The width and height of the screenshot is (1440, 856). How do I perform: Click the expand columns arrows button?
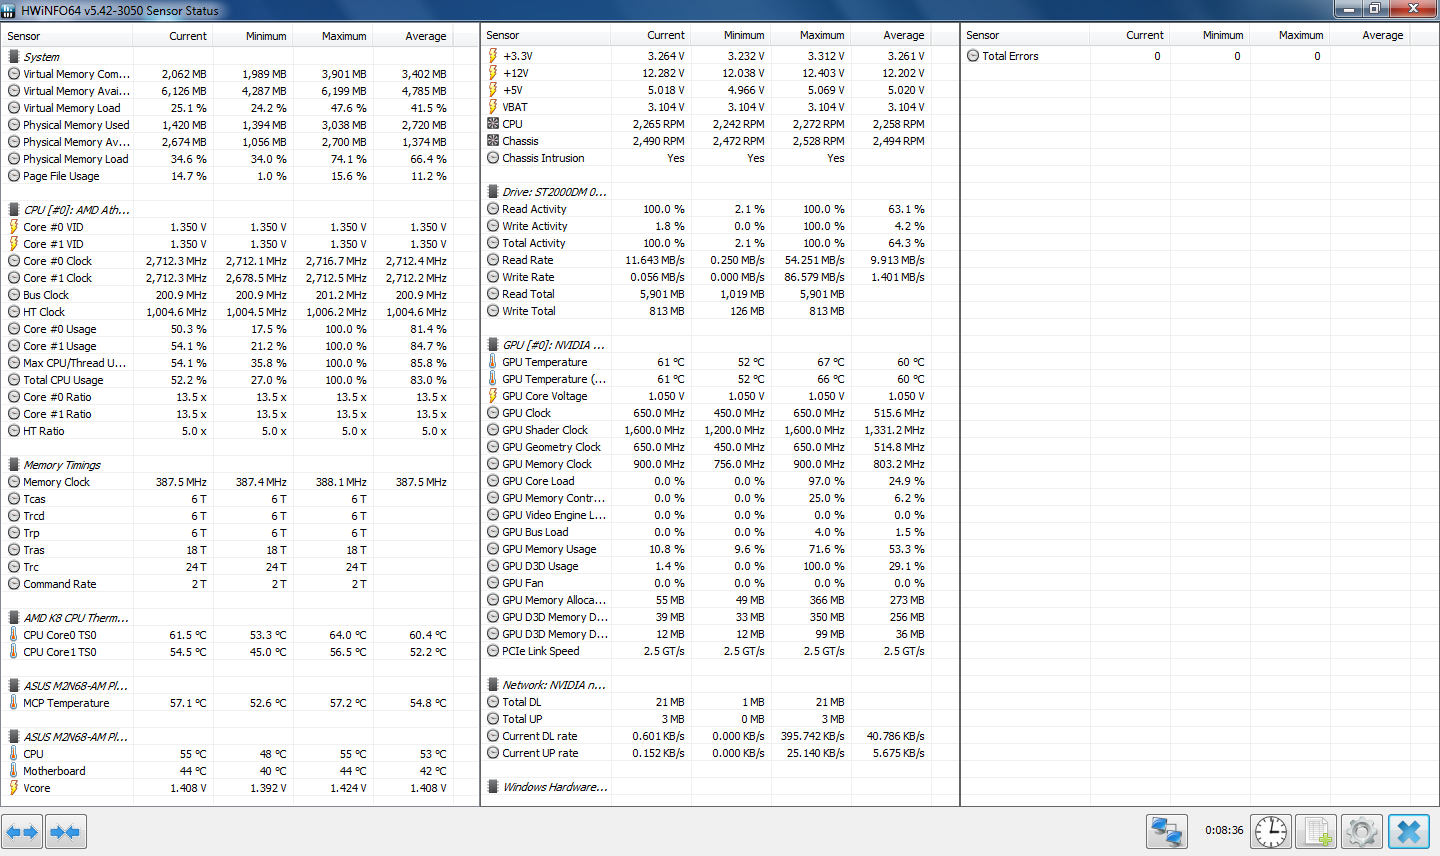[22, 832]
